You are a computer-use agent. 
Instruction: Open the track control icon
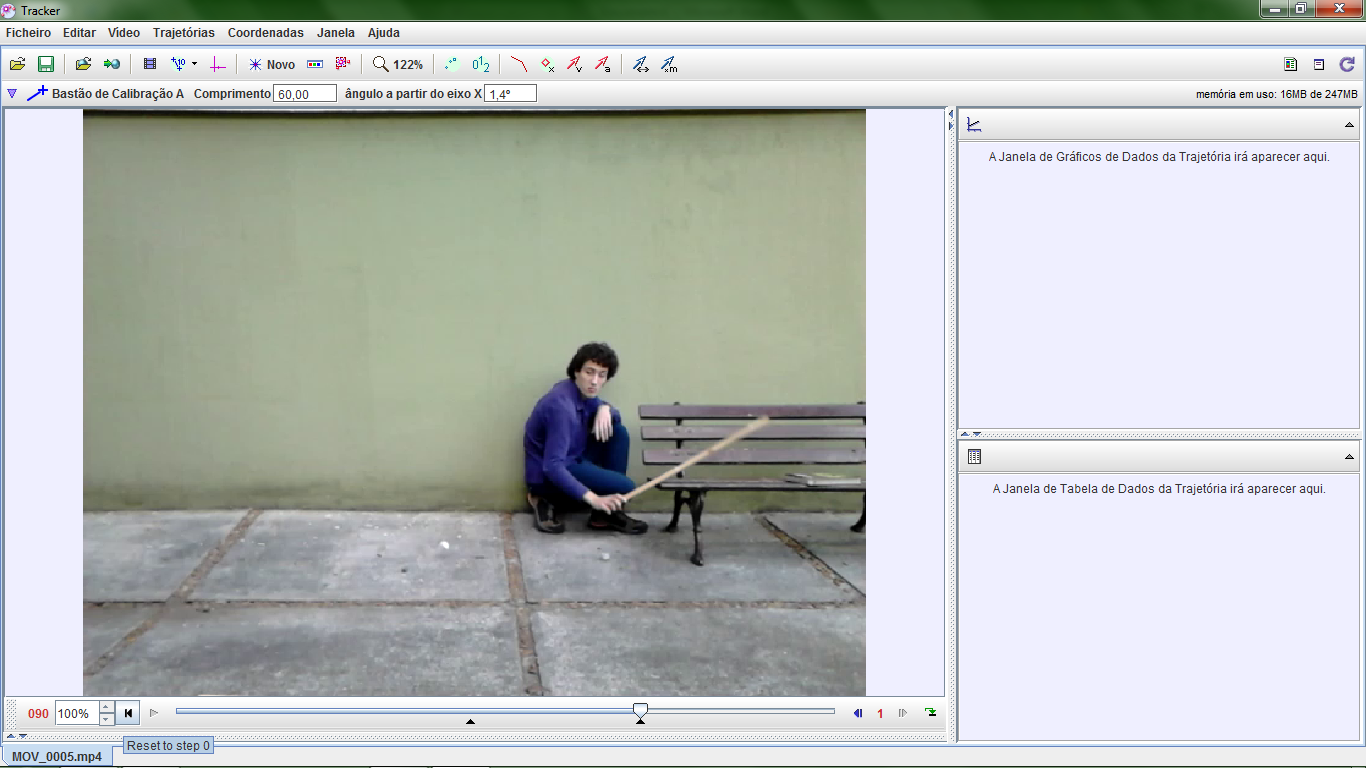click(315, 64)
